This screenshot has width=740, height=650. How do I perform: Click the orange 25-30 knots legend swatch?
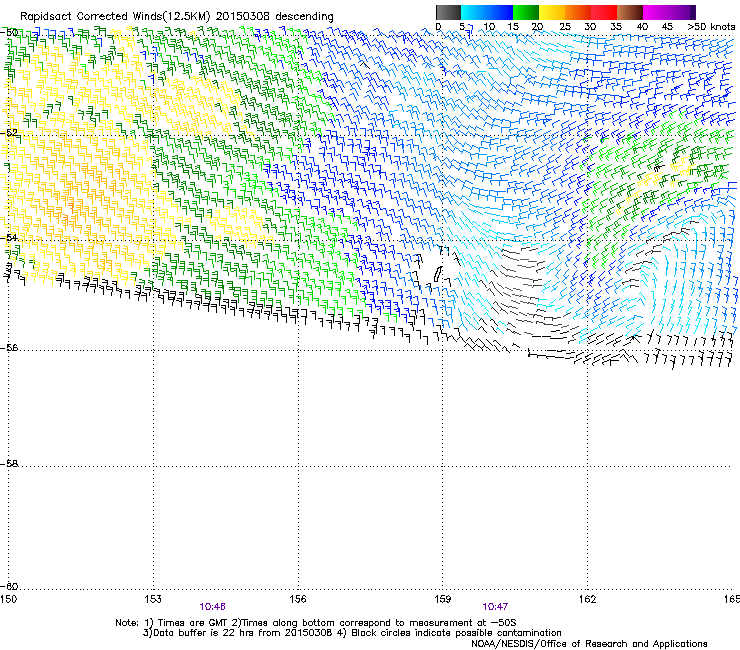(x=578, y=12)
